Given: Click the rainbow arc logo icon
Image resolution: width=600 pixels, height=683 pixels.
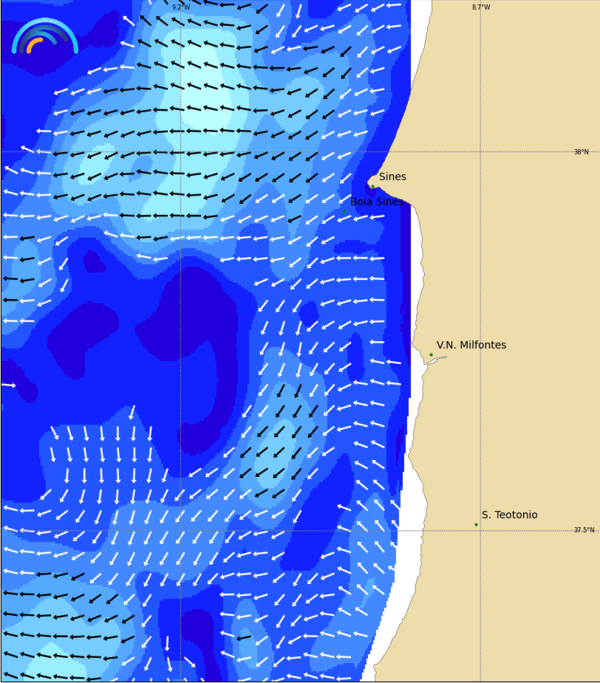Looking at the screenshot, I should (x=44, y=37).
